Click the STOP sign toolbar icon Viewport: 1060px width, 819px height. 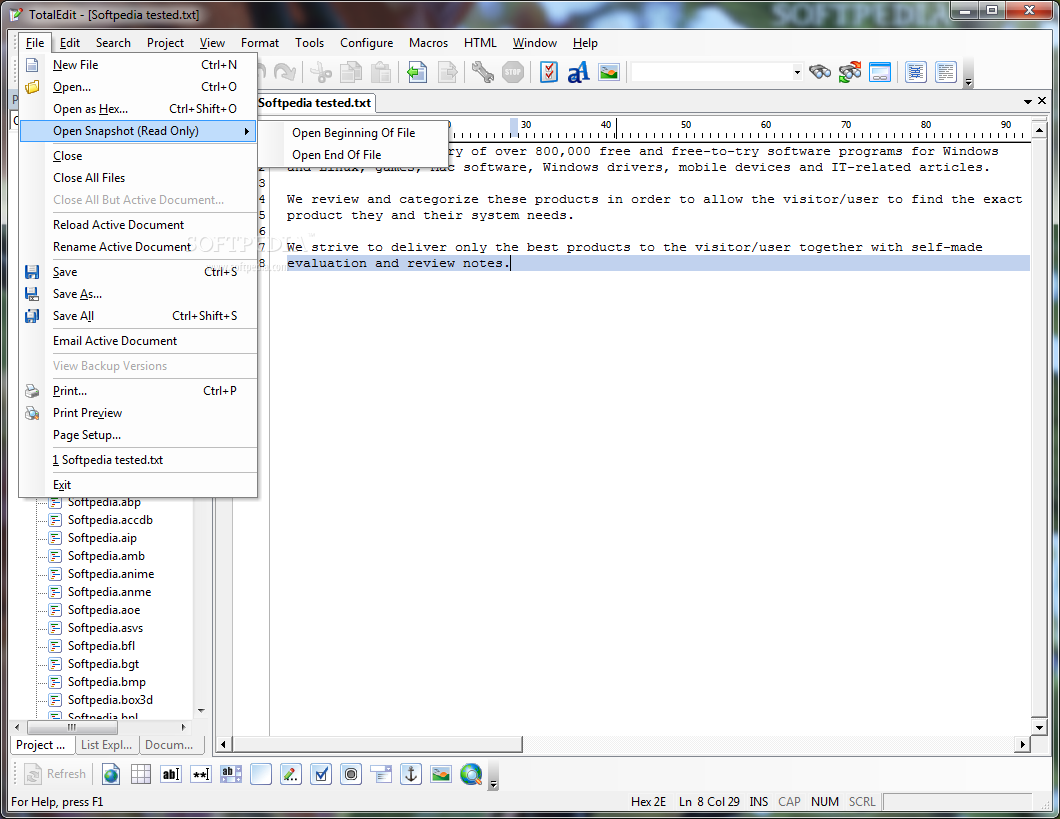tap(513, 72)
